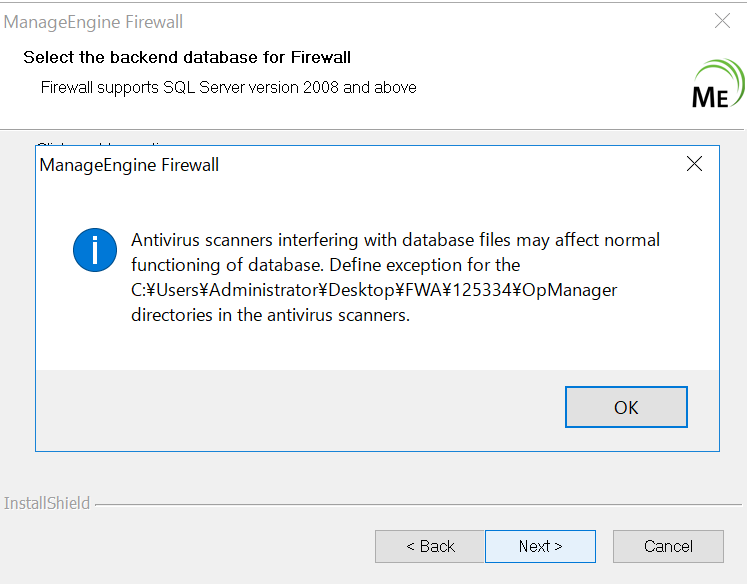Screen dimensions: 747x584
Task: Click the ManageEngine ME logo
Action: [x=717, y=84]
